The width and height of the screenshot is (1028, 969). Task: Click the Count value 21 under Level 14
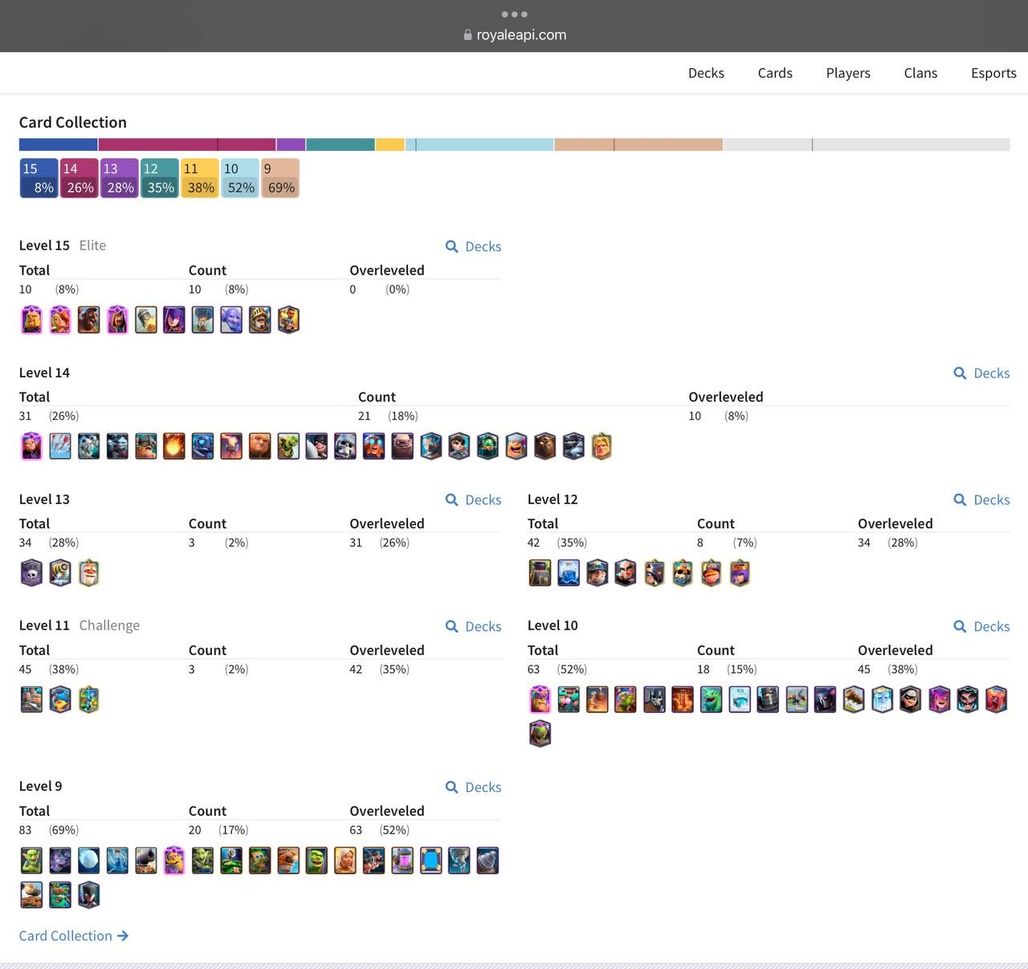[364, 416]
